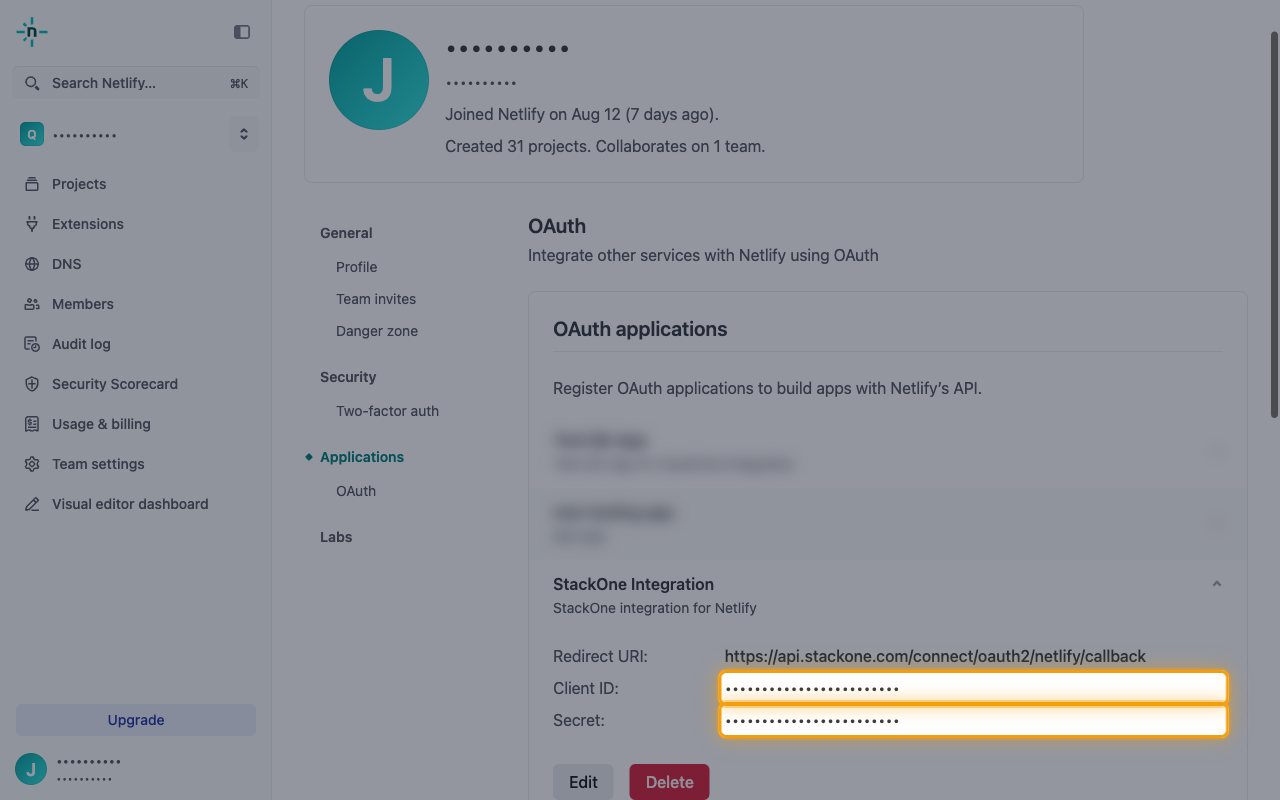This screenshot has height=800, width=1280.
Task: Open the OAuth subsection link
Action: 356,491
